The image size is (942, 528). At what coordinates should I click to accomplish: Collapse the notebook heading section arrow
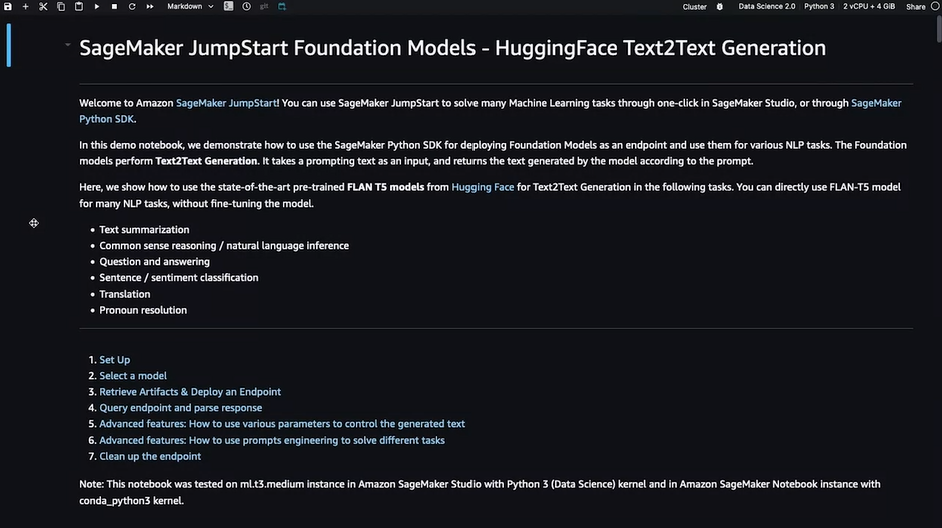click(x=67, y=45)
